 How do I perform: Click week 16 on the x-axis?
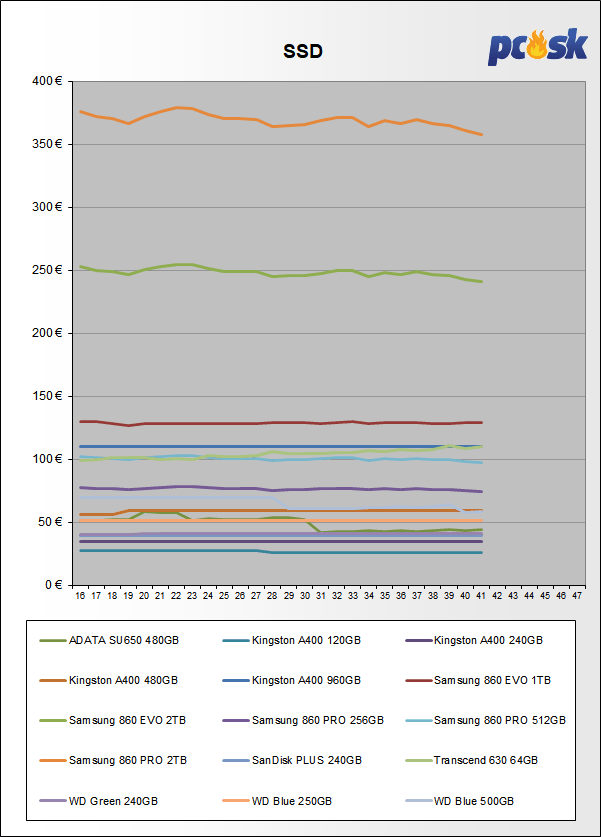pos(80,596)
